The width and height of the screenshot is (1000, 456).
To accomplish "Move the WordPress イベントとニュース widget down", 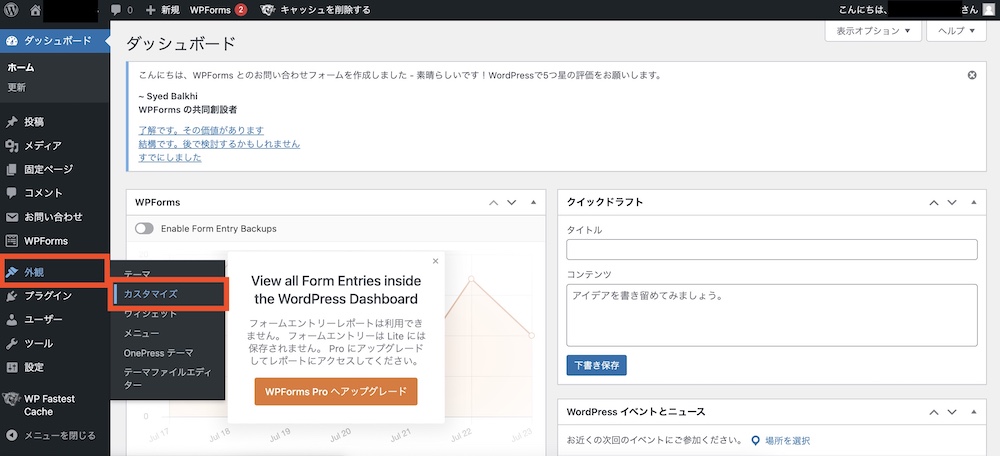I will [x=952, y=412].
